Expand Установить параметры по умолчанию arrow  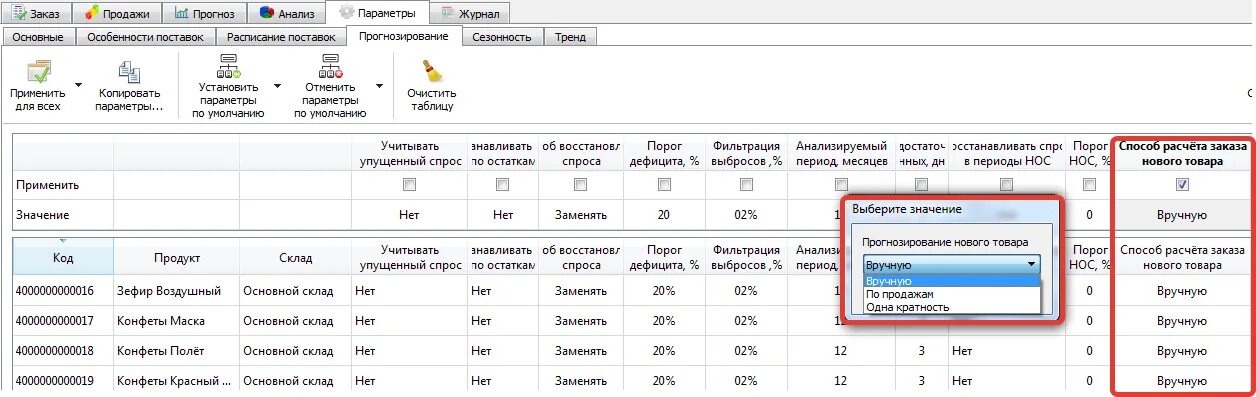(x=277, y=85)
